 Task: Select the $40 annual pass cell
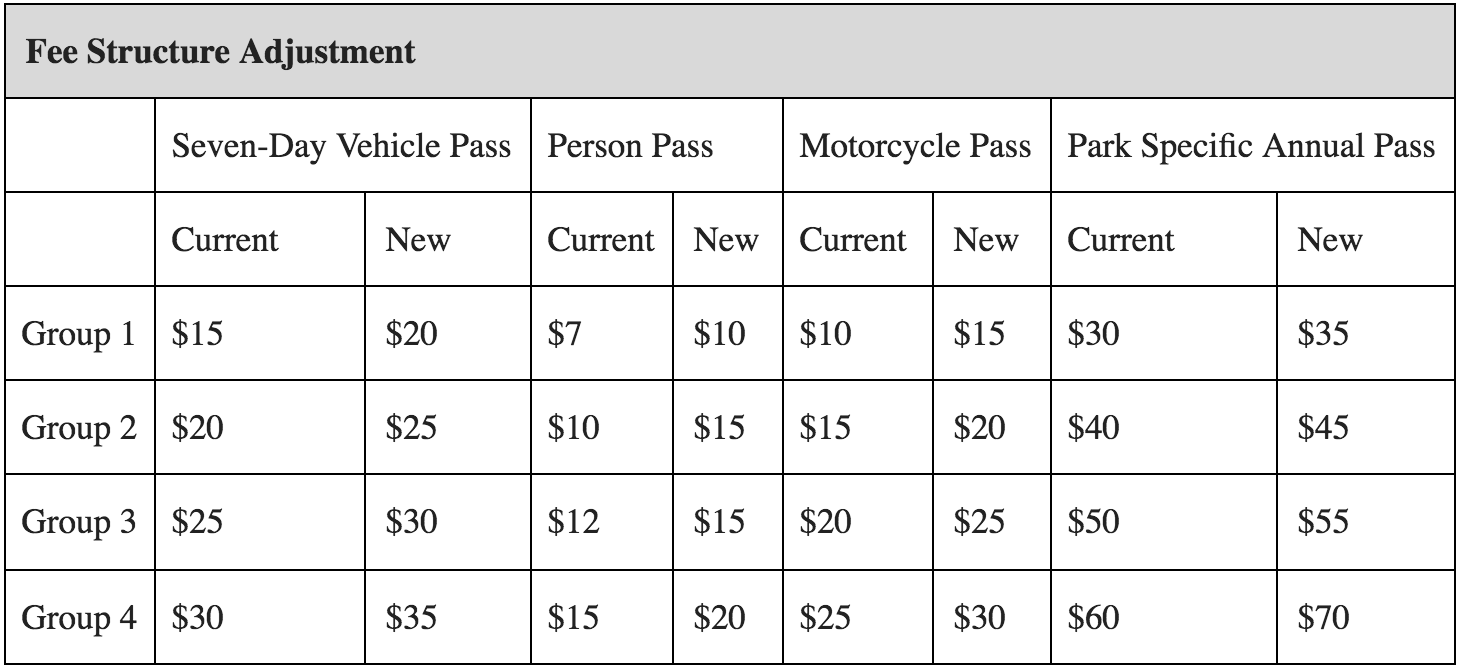[1093, 428]
